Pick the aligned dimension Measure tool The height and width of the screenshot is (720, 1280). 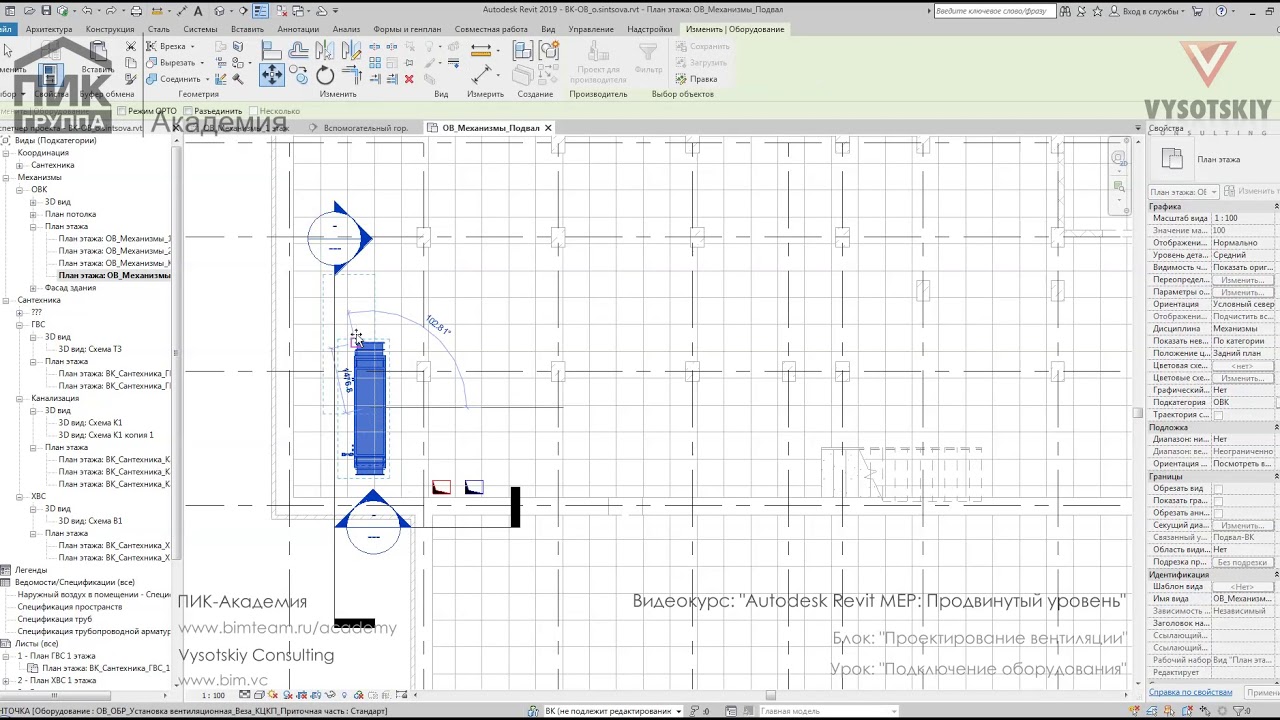click(481, 74)
